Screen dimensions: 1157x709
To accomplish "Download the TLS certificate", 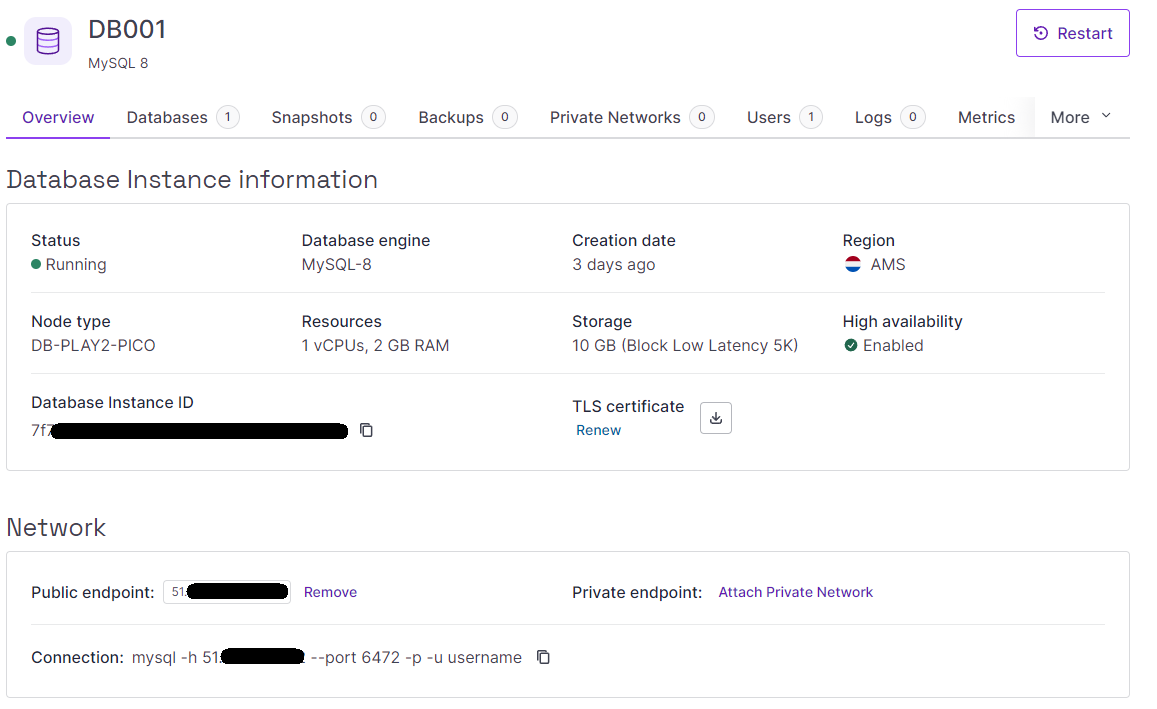I will click(x=715, y=417).
